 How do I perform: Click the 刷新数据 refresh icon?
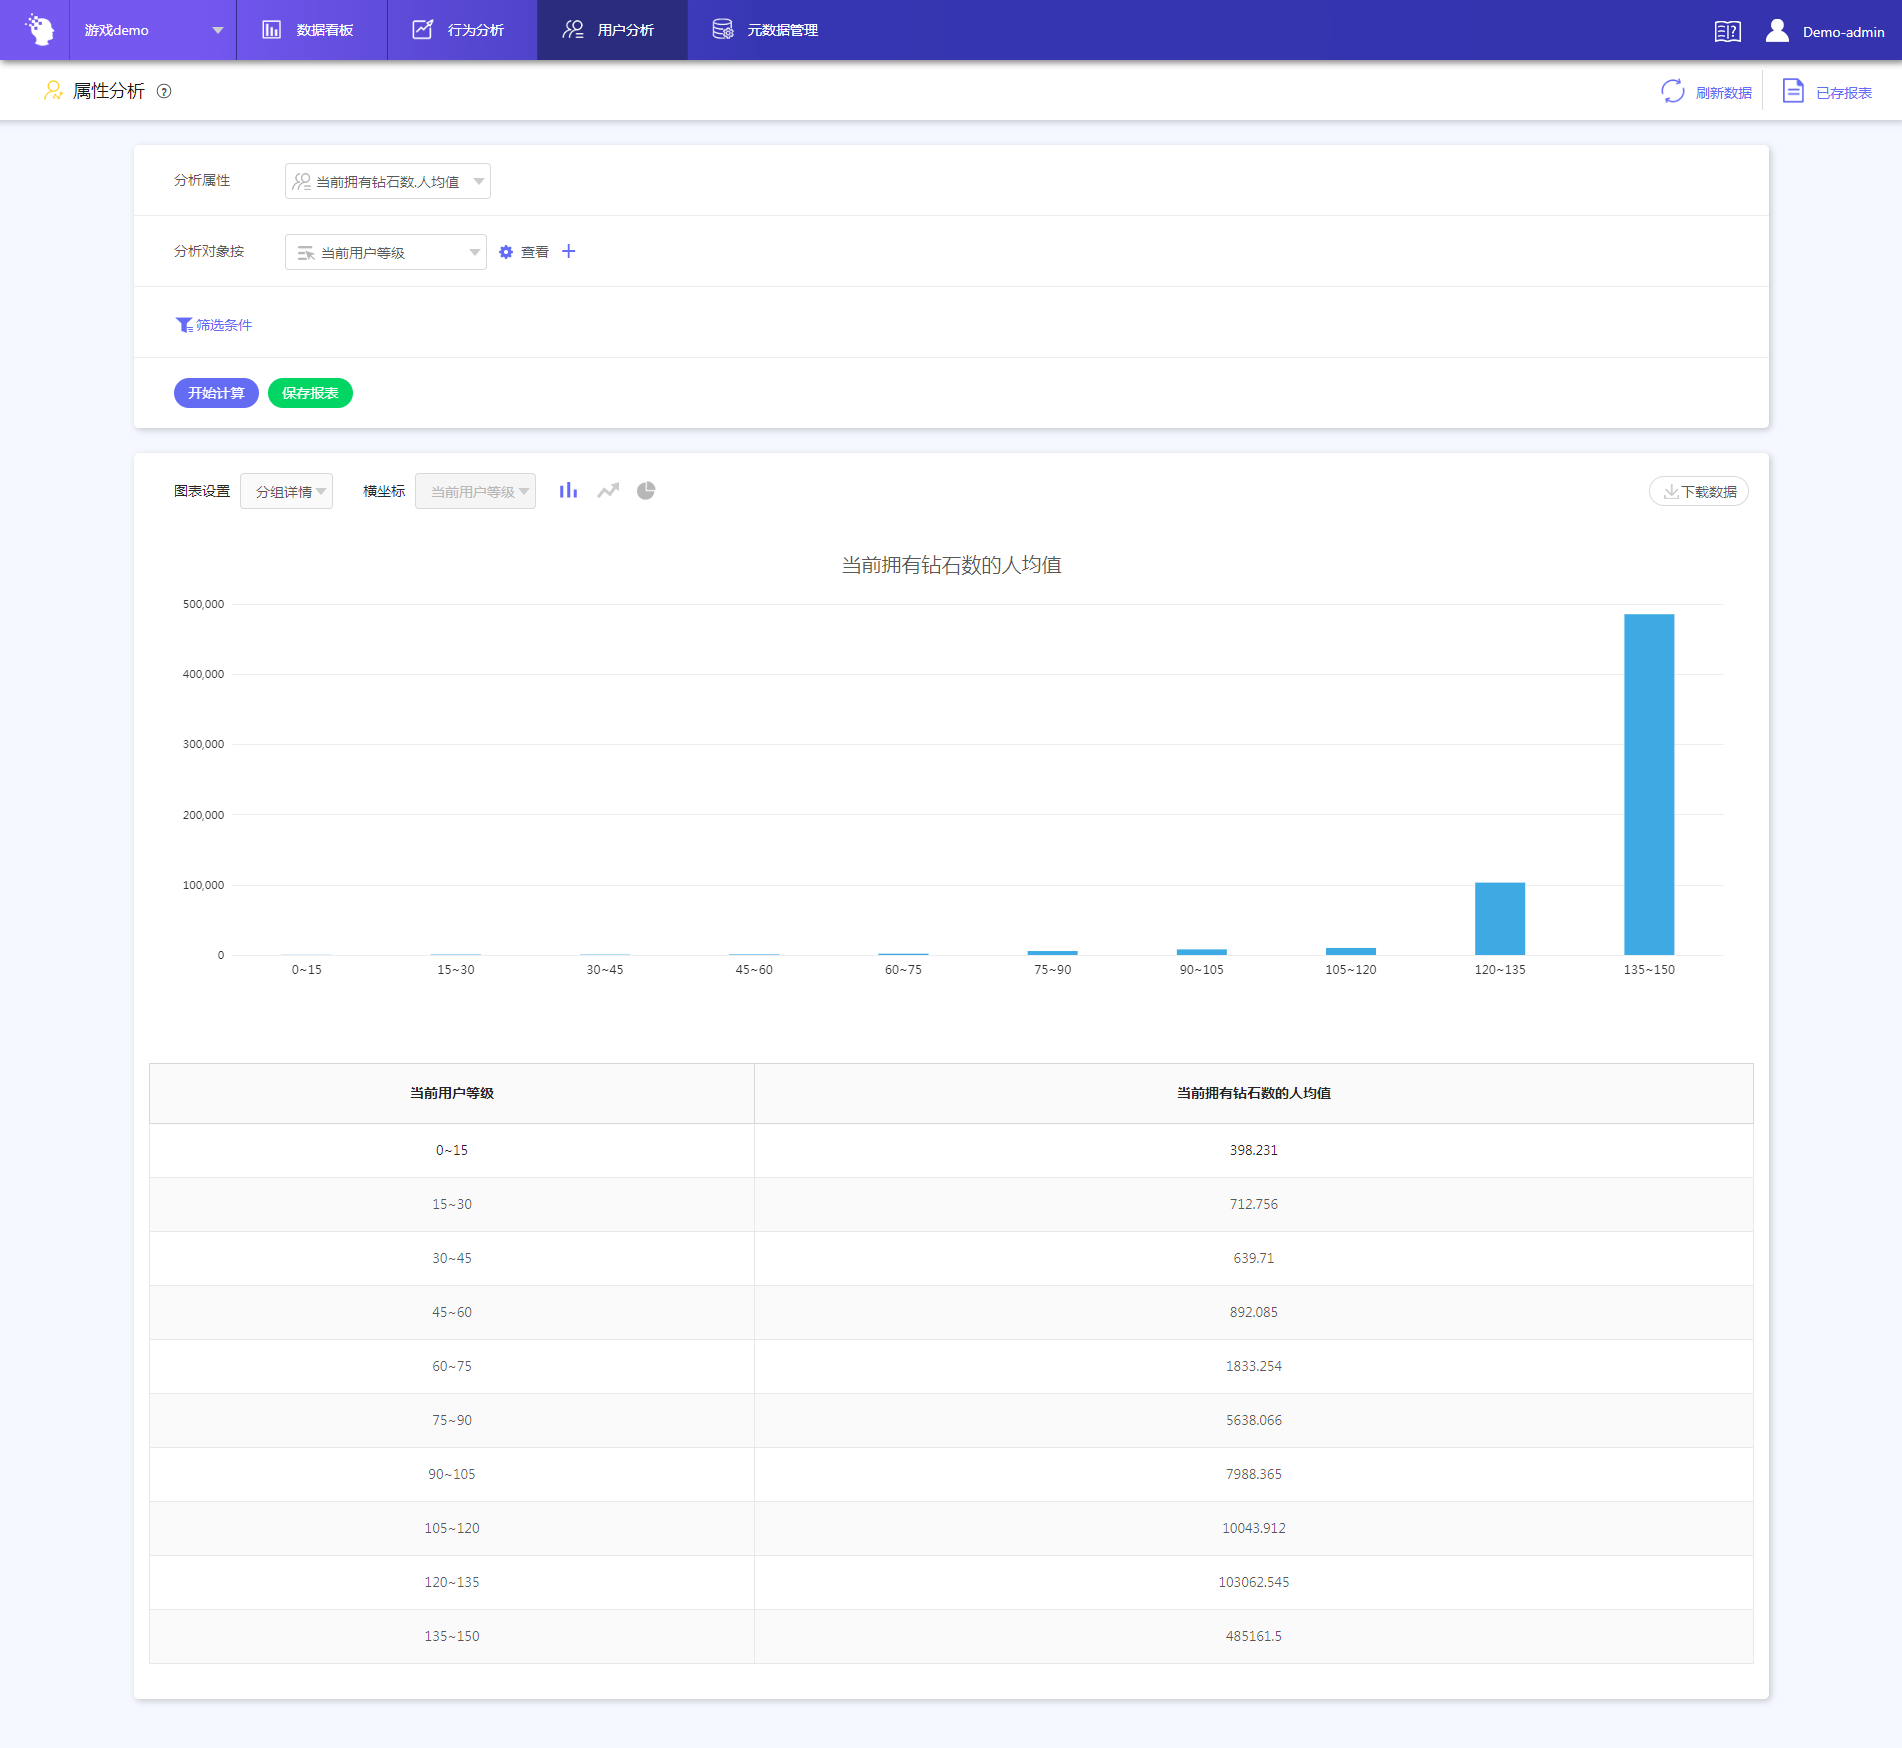coord(1673,91)
